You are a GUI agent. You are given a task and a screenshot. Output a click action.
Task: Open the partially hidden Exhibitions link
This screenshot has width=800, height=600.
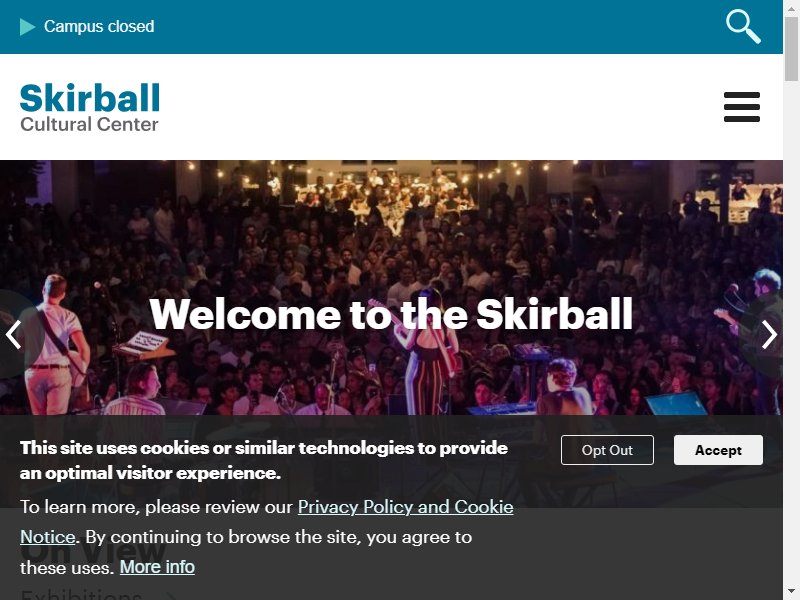82,594
